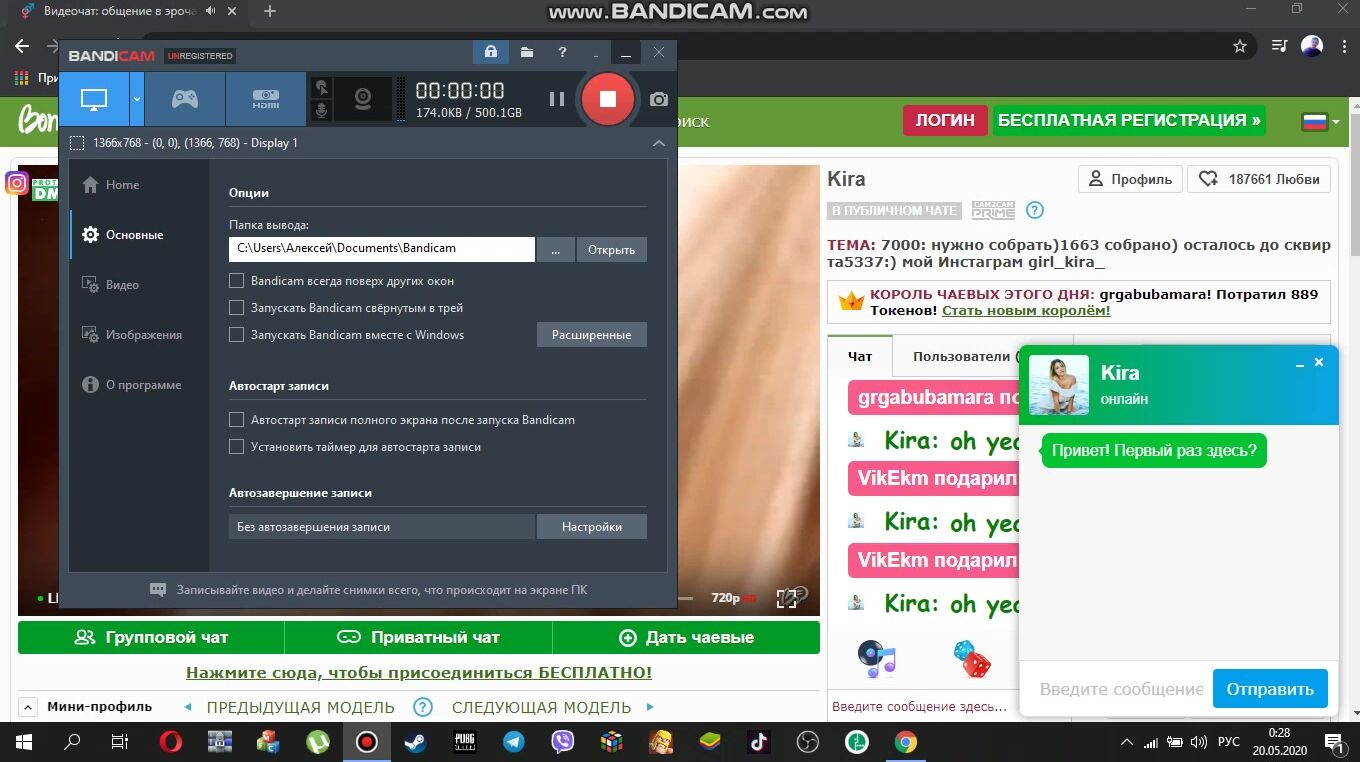Toggle the webcam overlay icon in Bandicam
This screenshot has width=1360, height=762.
pyautogui.click(x=364, y=99)
